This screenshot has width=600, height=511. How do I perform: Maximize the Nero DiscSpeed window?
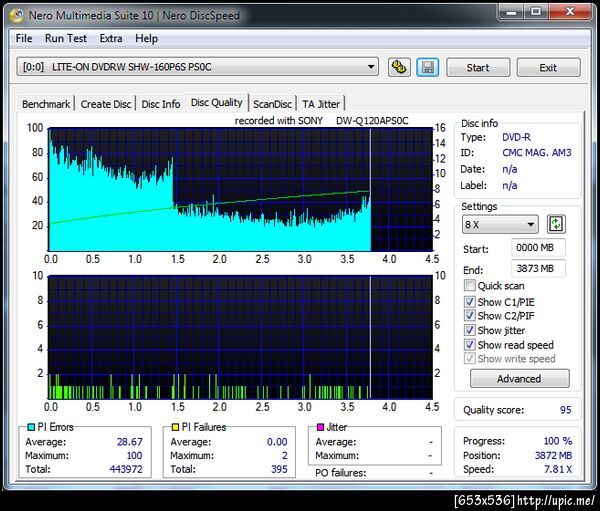[x=536, y=12]
